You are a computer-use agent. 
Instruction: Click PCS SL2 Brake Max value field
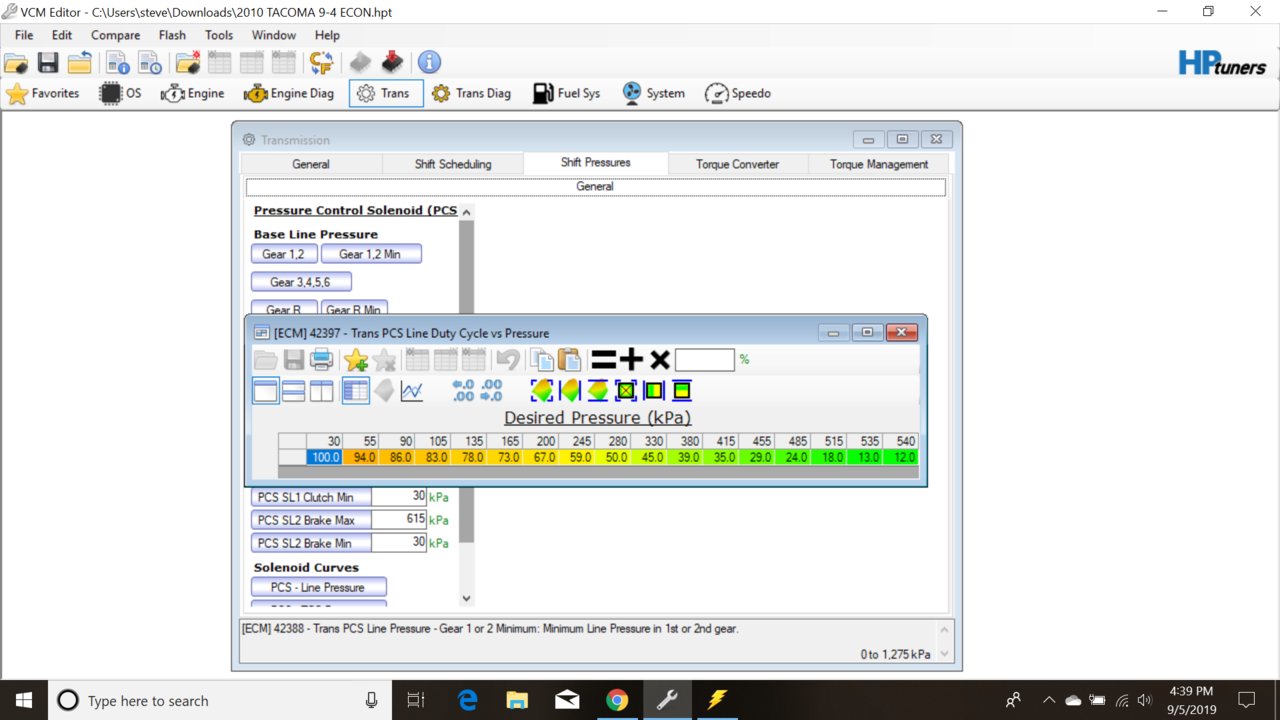pos(398,519)
